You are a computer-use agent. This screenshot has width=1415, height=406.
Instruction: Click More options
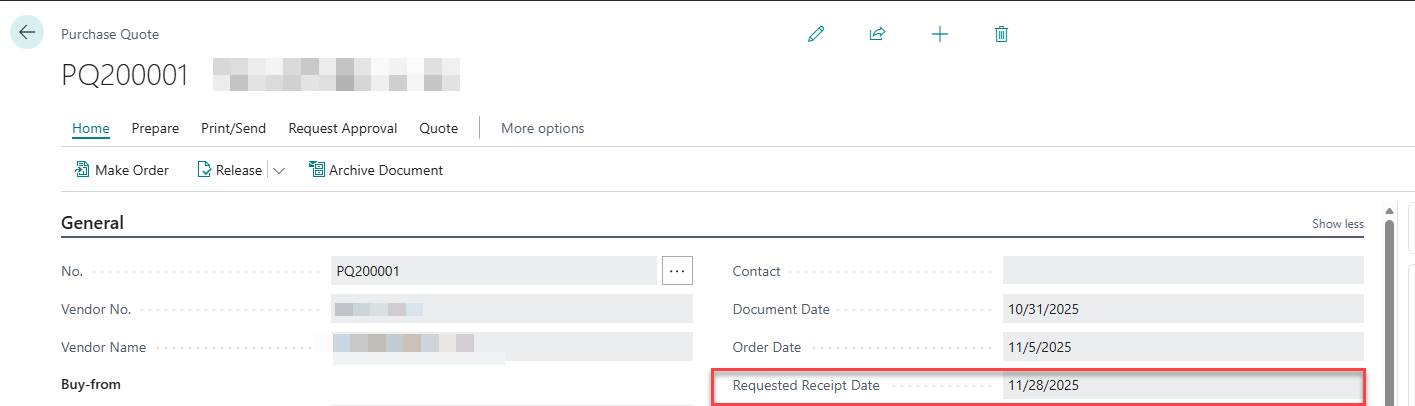pyautogui.click(x=542, y=128)
